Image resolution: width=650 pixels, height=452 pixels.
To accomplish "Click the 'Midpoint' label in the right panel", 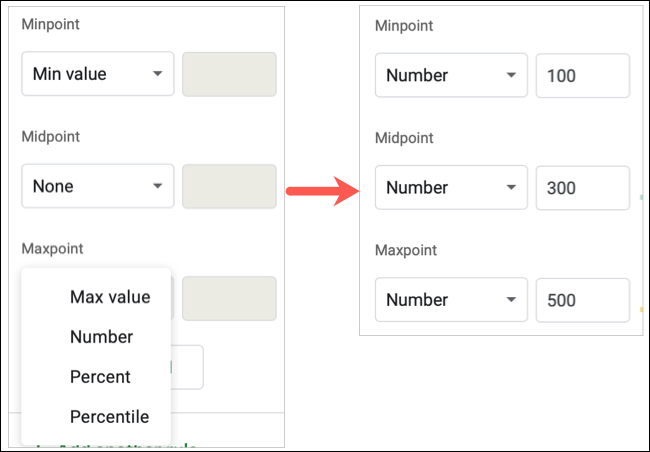I will tap(405, 135).
